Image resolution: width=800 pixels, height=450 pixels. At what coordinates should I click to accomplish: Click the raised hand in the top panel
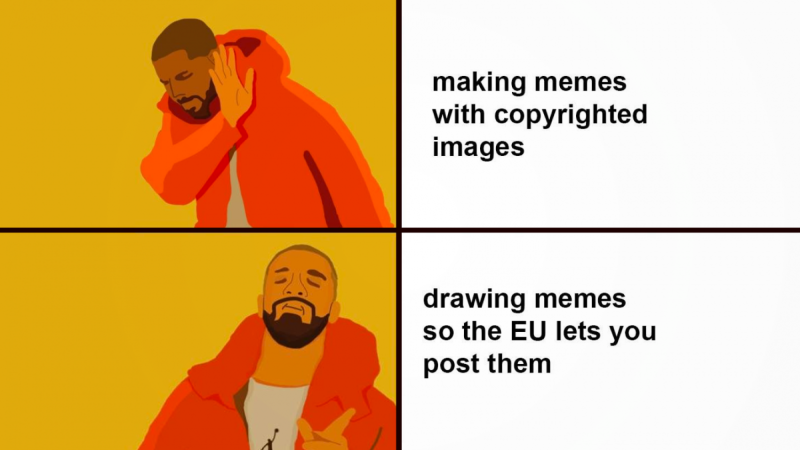(232, 84)
